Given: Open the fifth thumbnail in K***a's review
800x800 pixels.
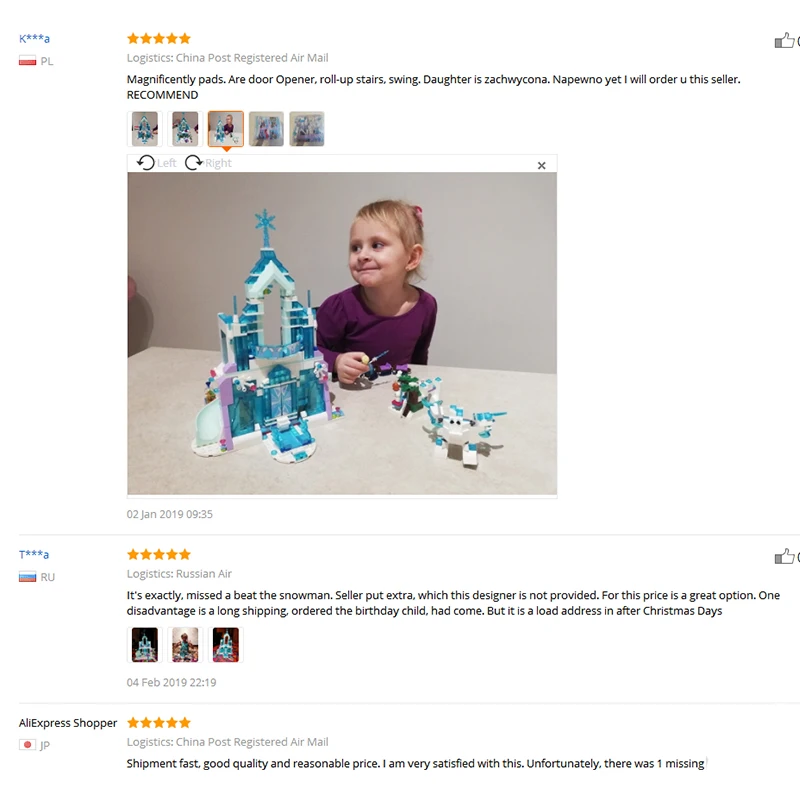Looking at the screenshot, I should click(x=307, y=129).
